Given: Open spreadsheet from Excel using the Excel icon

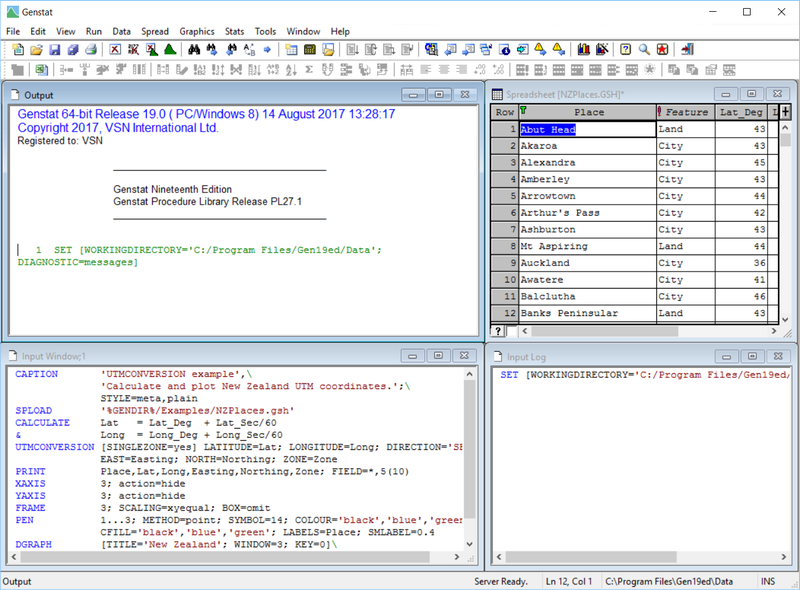Looking at the screenshot, I should 40,70.
